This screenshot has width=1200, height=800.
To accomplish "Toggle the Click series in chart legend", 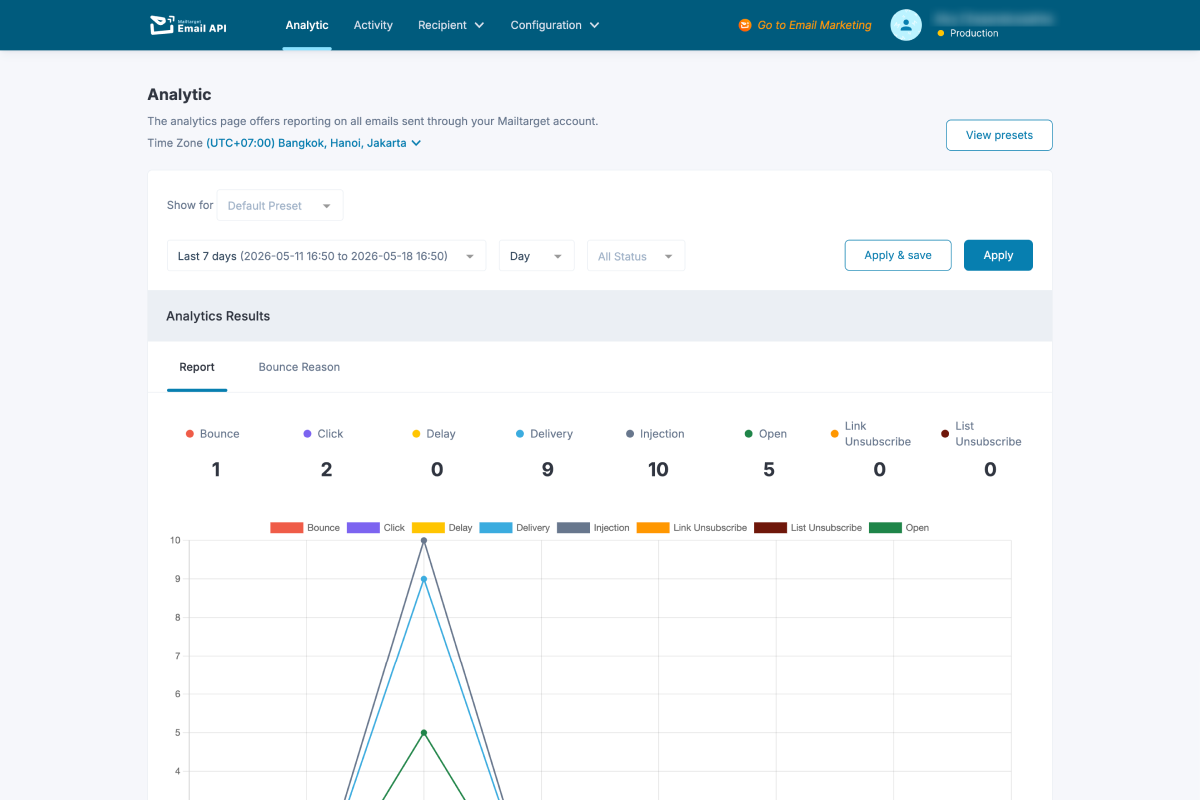I will pos(376,528).
